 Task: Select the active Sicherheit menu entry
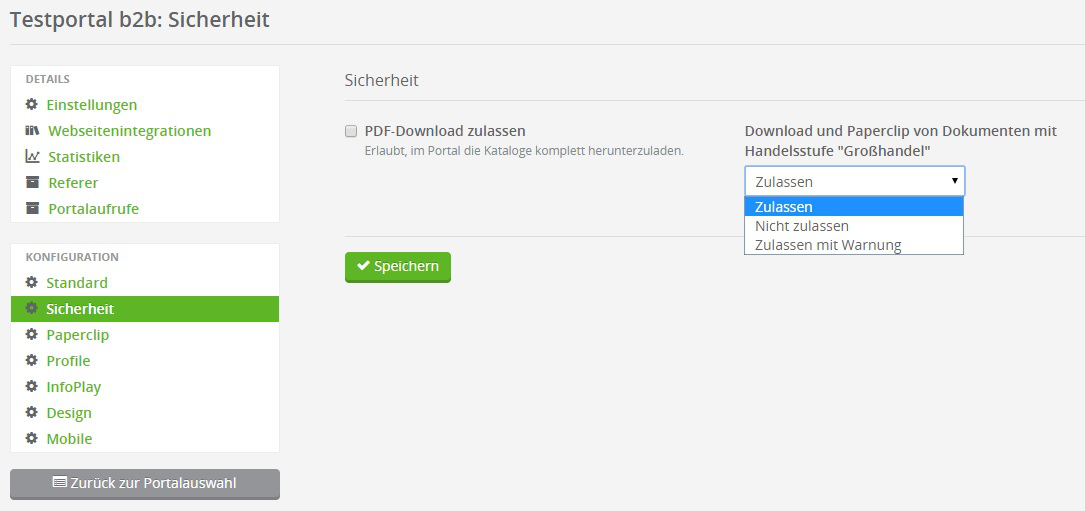80,309
